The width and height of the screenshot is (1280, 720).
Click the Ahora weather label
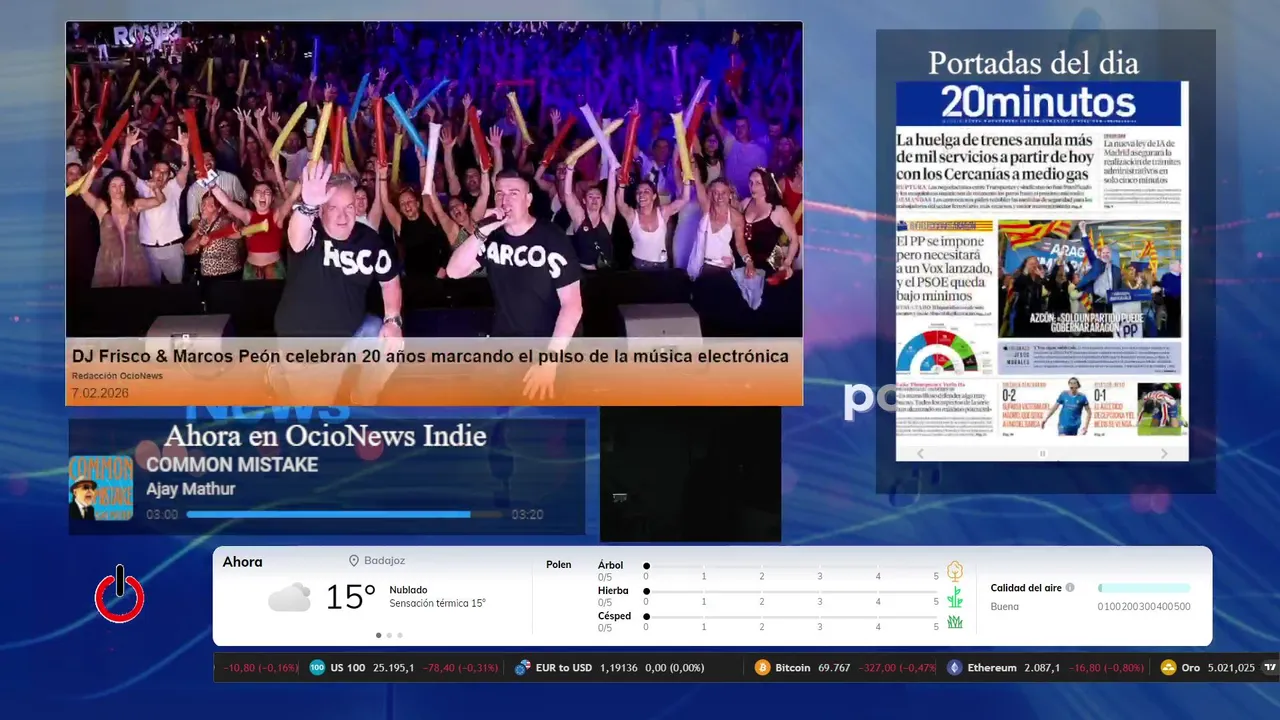point(242,562)
